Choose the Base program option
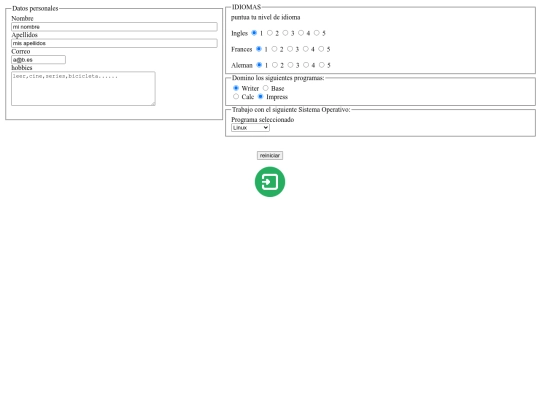Viewport: 540px width, 405px height. click(x=265, y=88)
